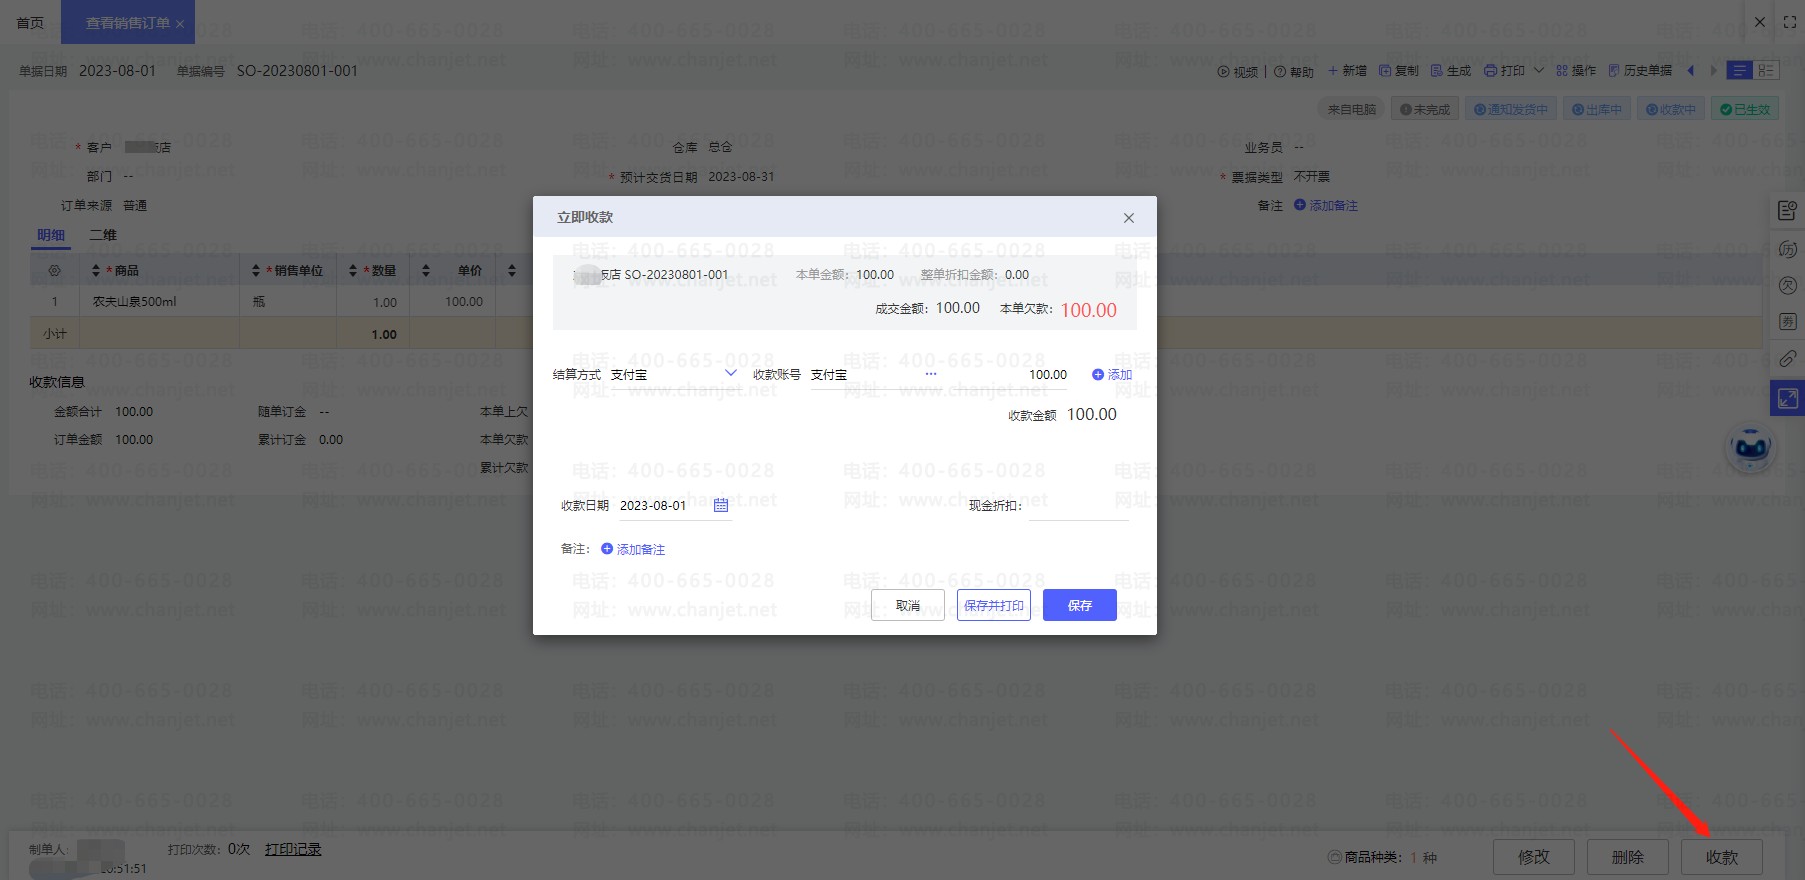Click 添加 to add another payment line
Viewport: 1805px width, 880px height.
(1112, 375)
